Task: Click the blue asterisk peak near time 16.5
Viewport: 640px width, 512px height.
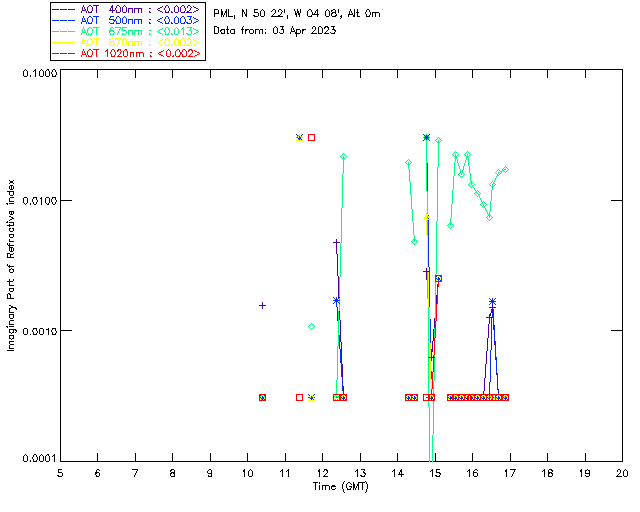Action: (493, 302)
